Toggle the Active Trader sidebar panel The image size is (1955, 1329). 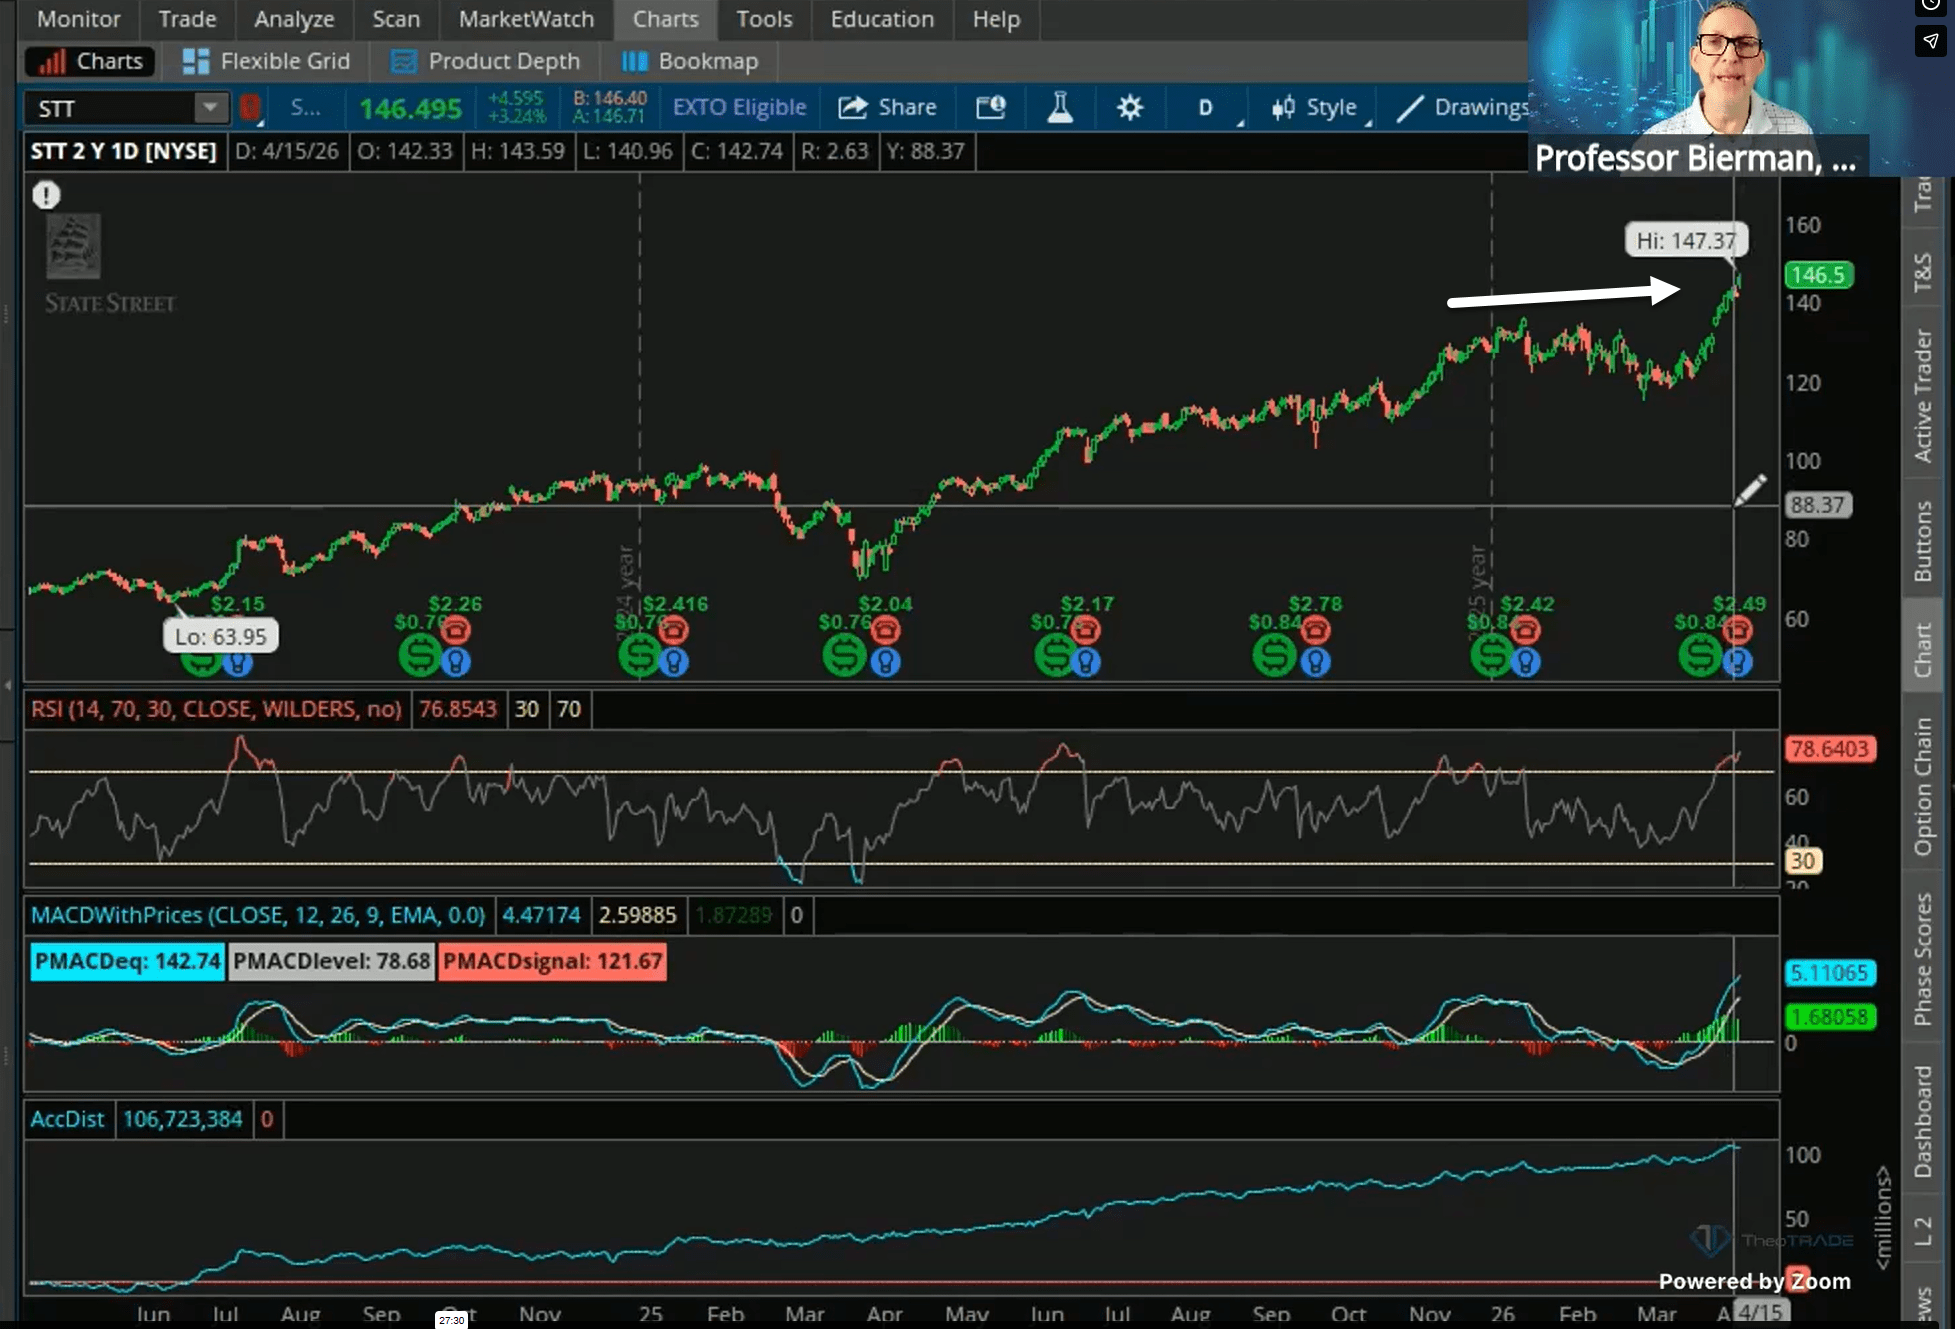point(1922,396)
